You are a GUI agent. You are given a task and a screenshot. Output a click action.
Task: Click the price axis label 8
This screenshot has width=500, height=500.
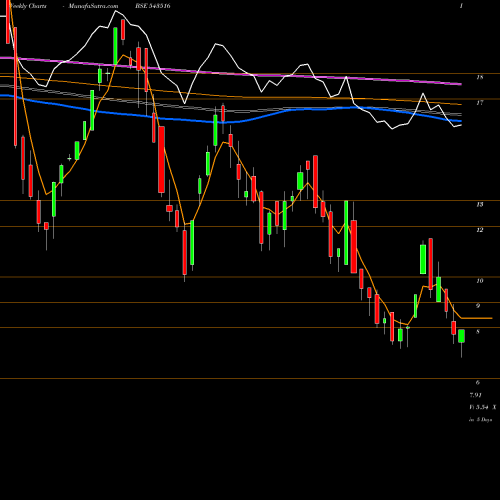pos(478,332)
